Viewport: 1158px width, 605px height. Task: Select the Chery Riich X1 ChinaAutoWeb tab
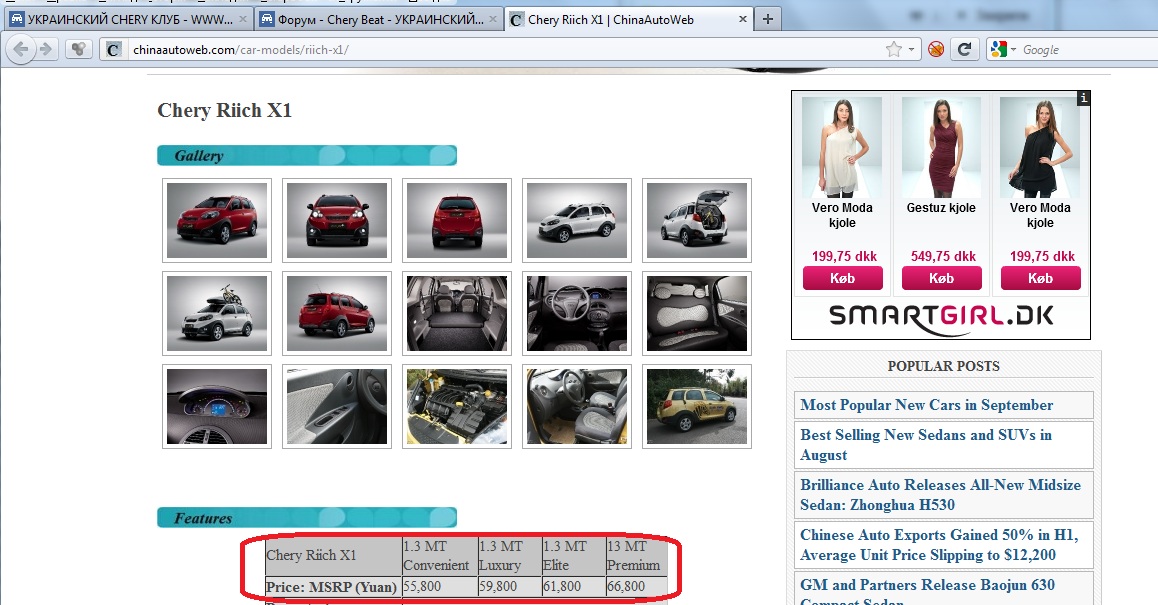tap(628, 20)
